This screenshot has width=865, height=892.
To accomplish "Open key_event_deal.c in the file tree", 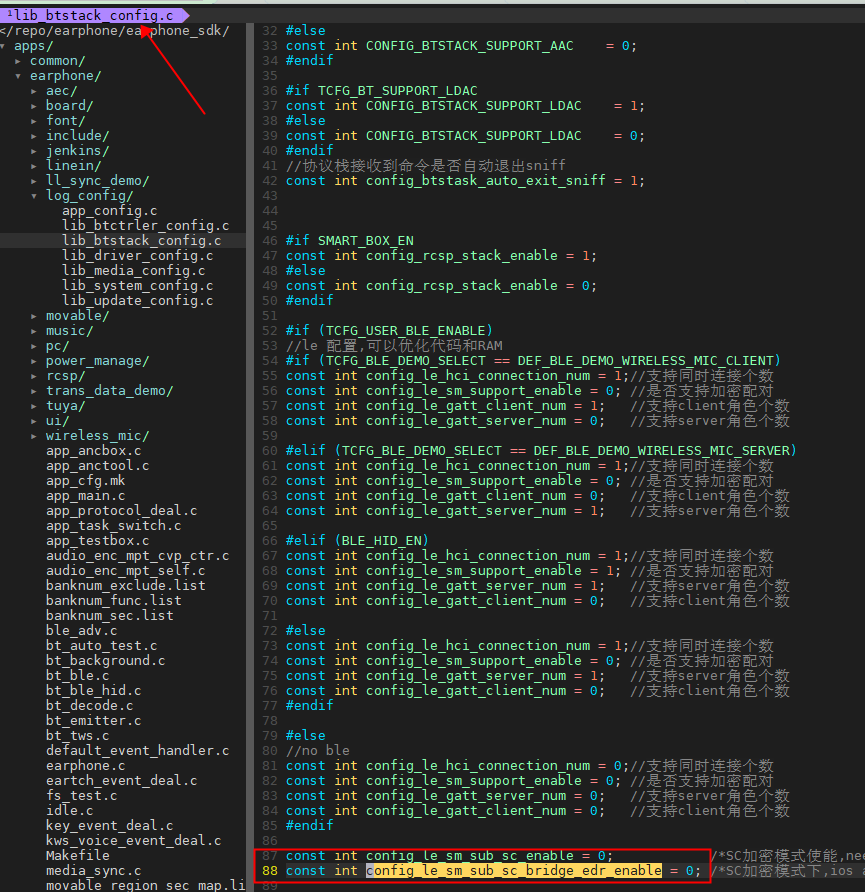I will 109,825.
